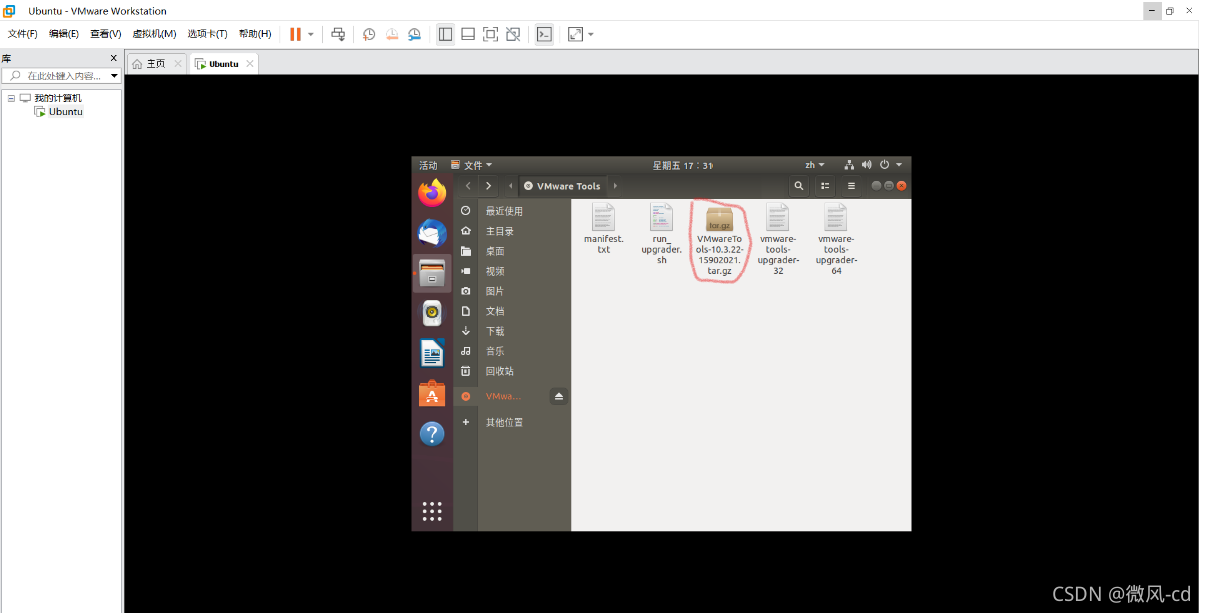
Task: Open the stretch display dropdown arrow
Action: [591, 34]
